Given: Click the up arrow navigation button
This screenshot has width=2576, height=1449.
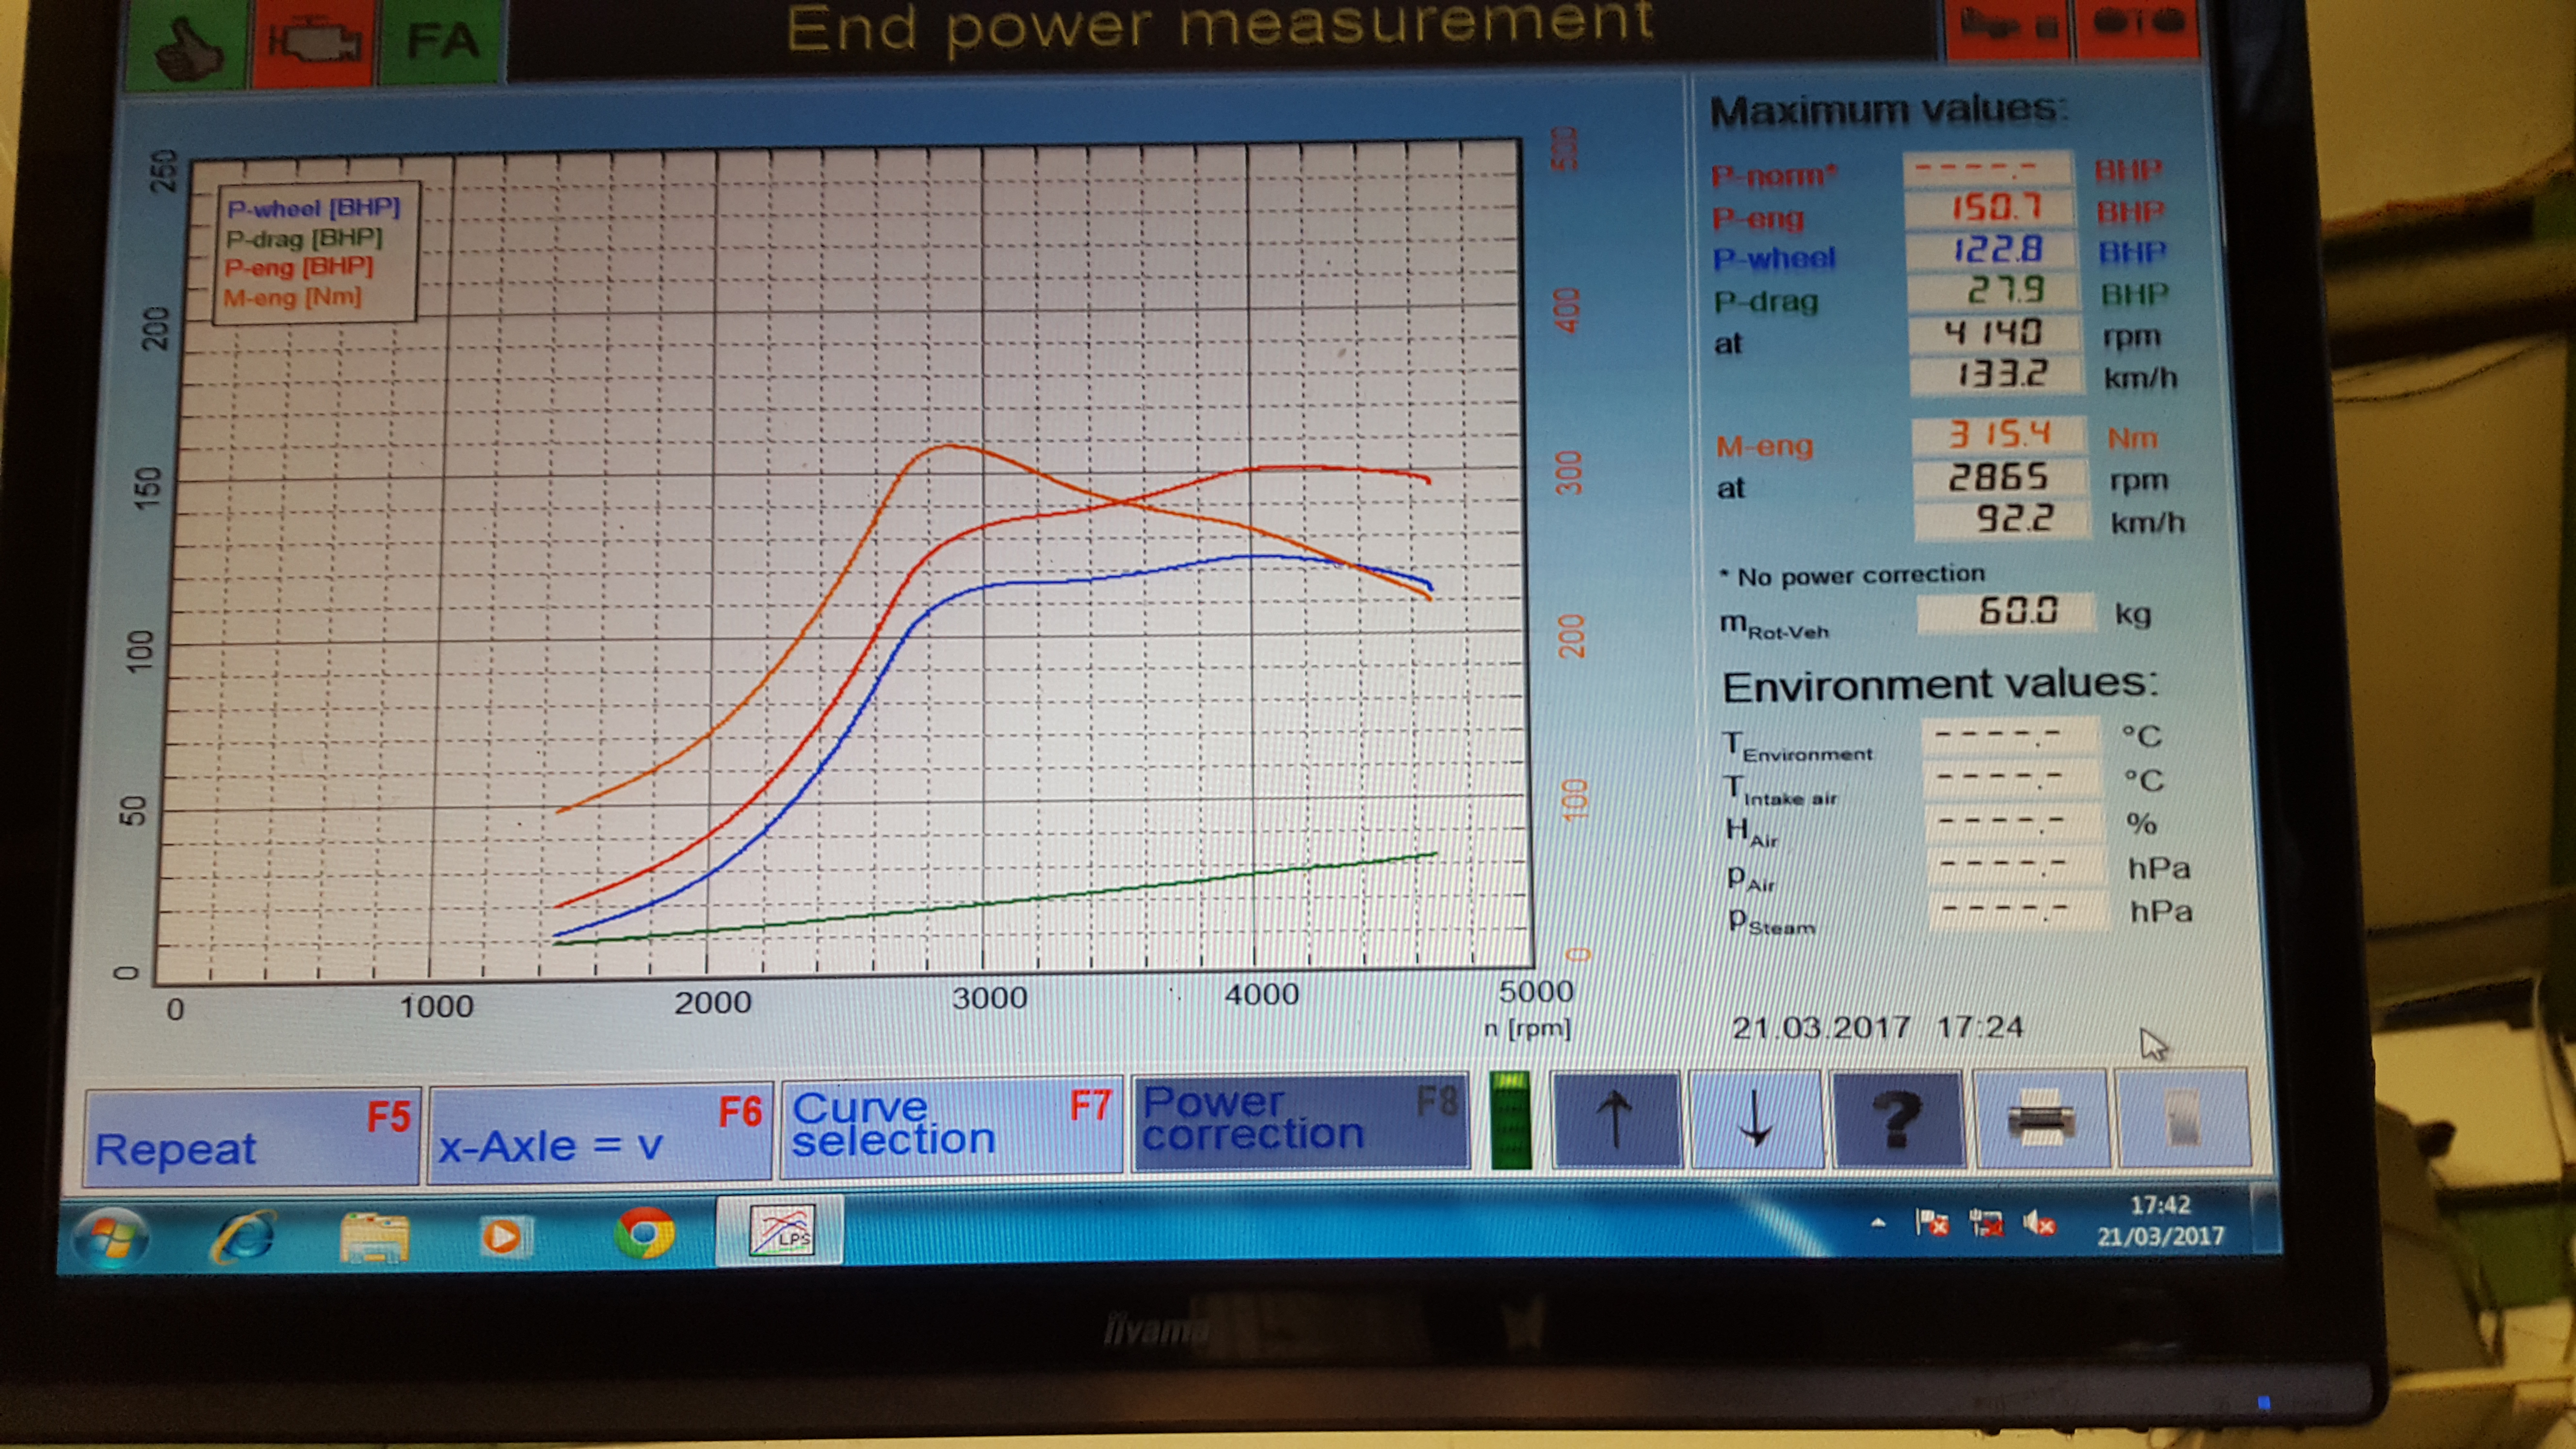Looking at the screenshot, I should (x=1615, y=1119).
